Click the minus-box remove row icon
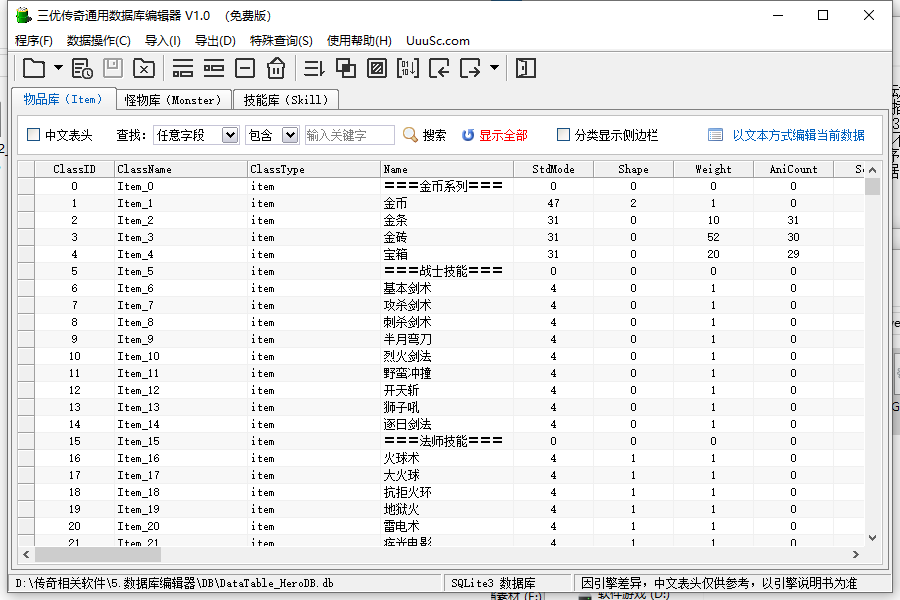Screen dimensions: 900x600 tap(245, 68)
